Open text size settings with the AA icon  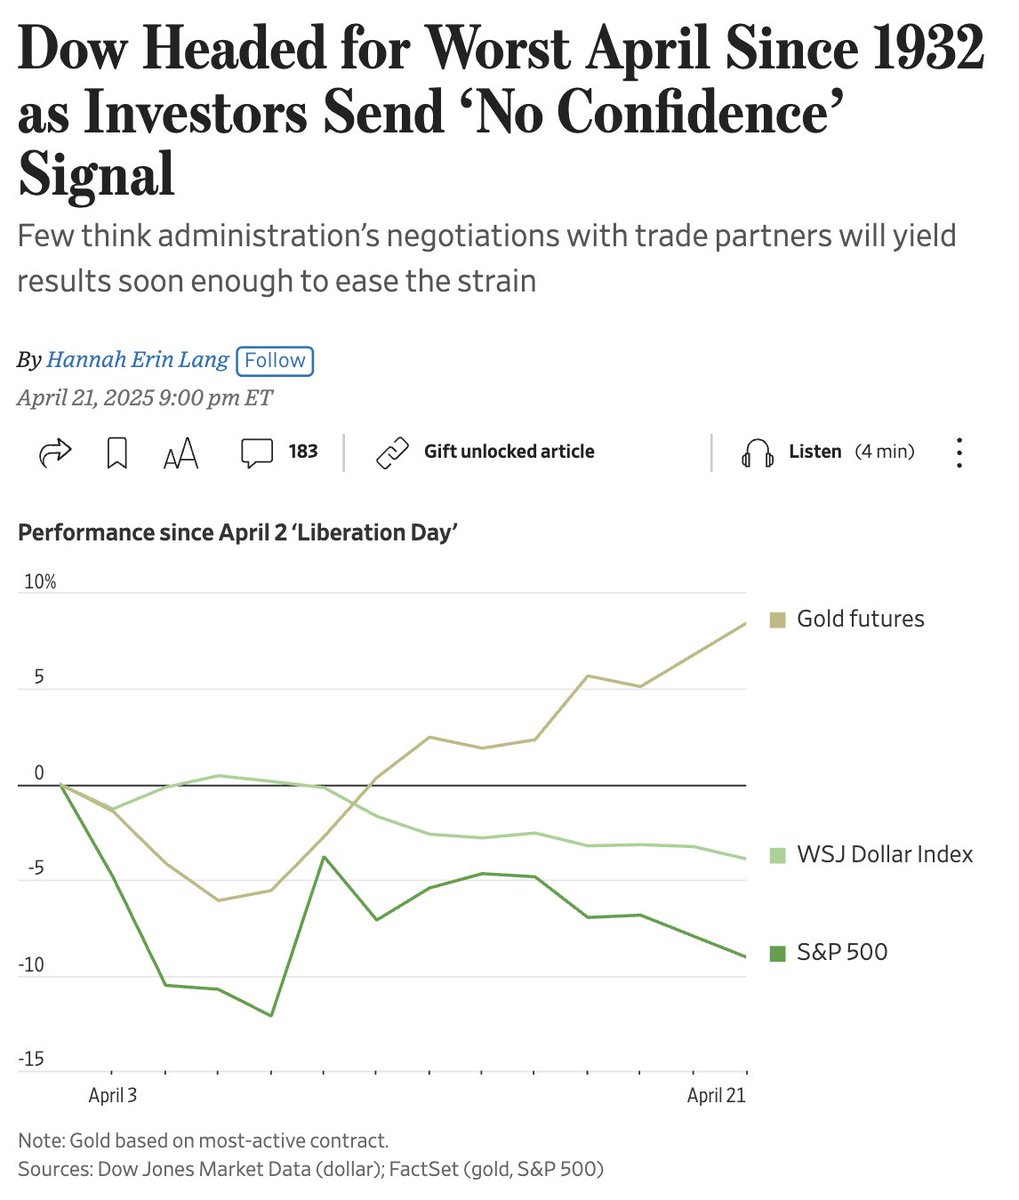pyautogui.click(x=181, y=454)
